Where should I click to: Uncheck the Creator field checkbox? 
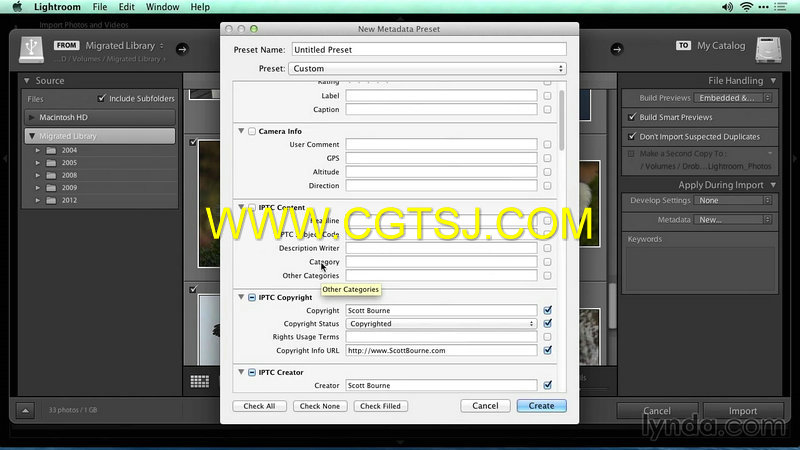(x=547, y=385)
